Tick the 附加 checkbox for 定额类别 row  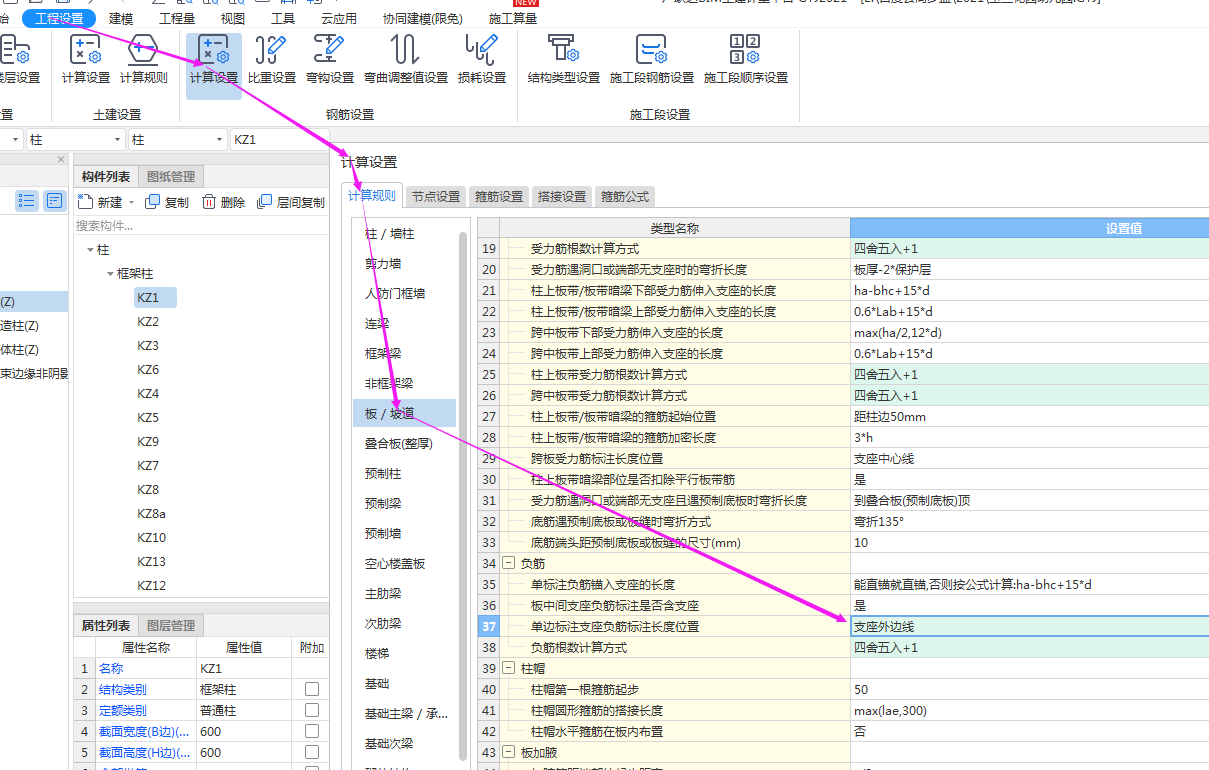(312, 710)
